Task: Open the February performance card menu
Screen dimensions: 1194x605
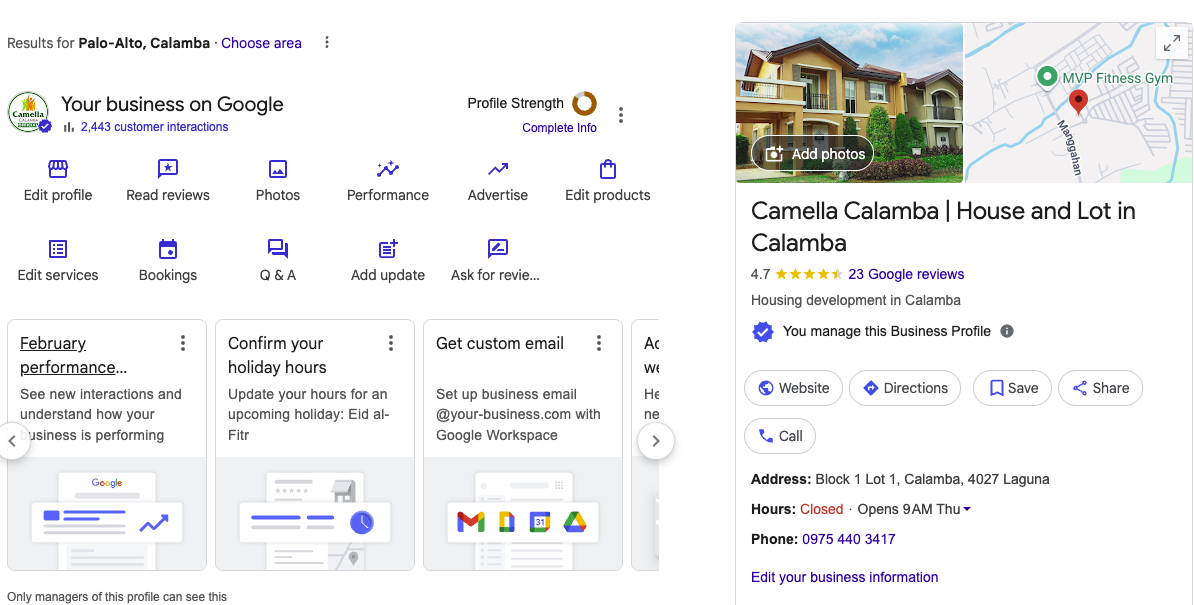Action: [x=183, y=344]
